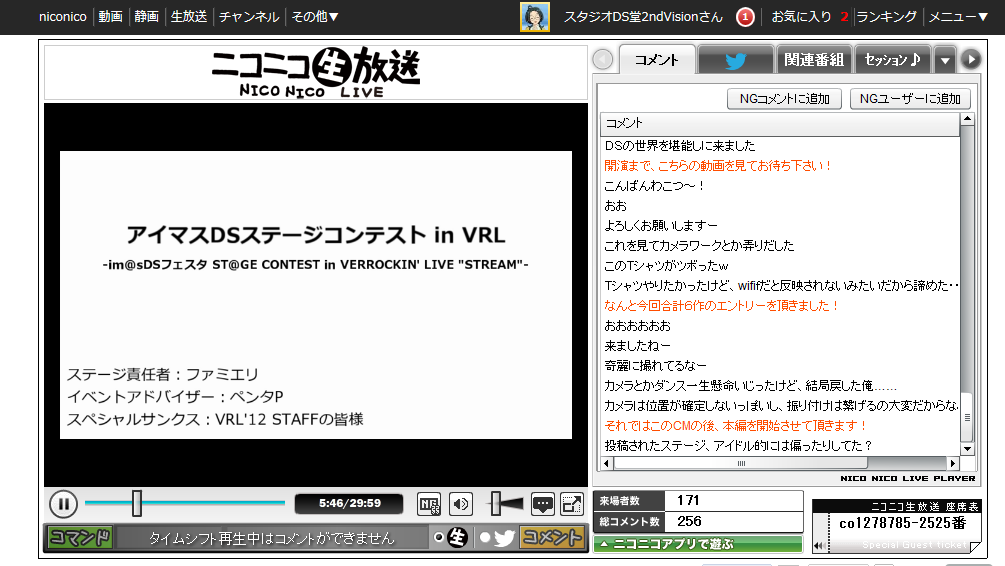Click the video slide in the player
Screen dimensions: 1005x566
click(x=316, y=295)
